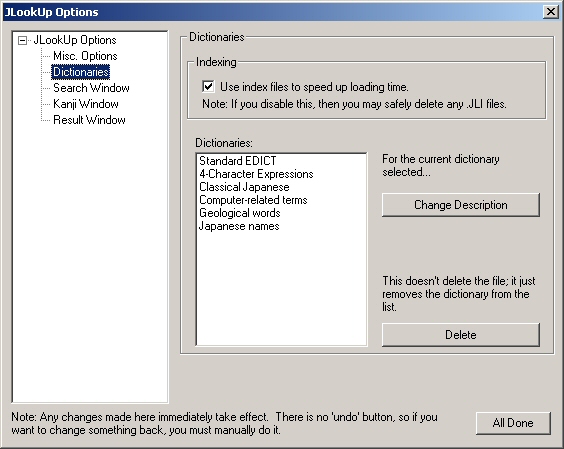Remove dictionary with the Delete button
The width and height of the screenshot is (564, 449).
(461, 335)
